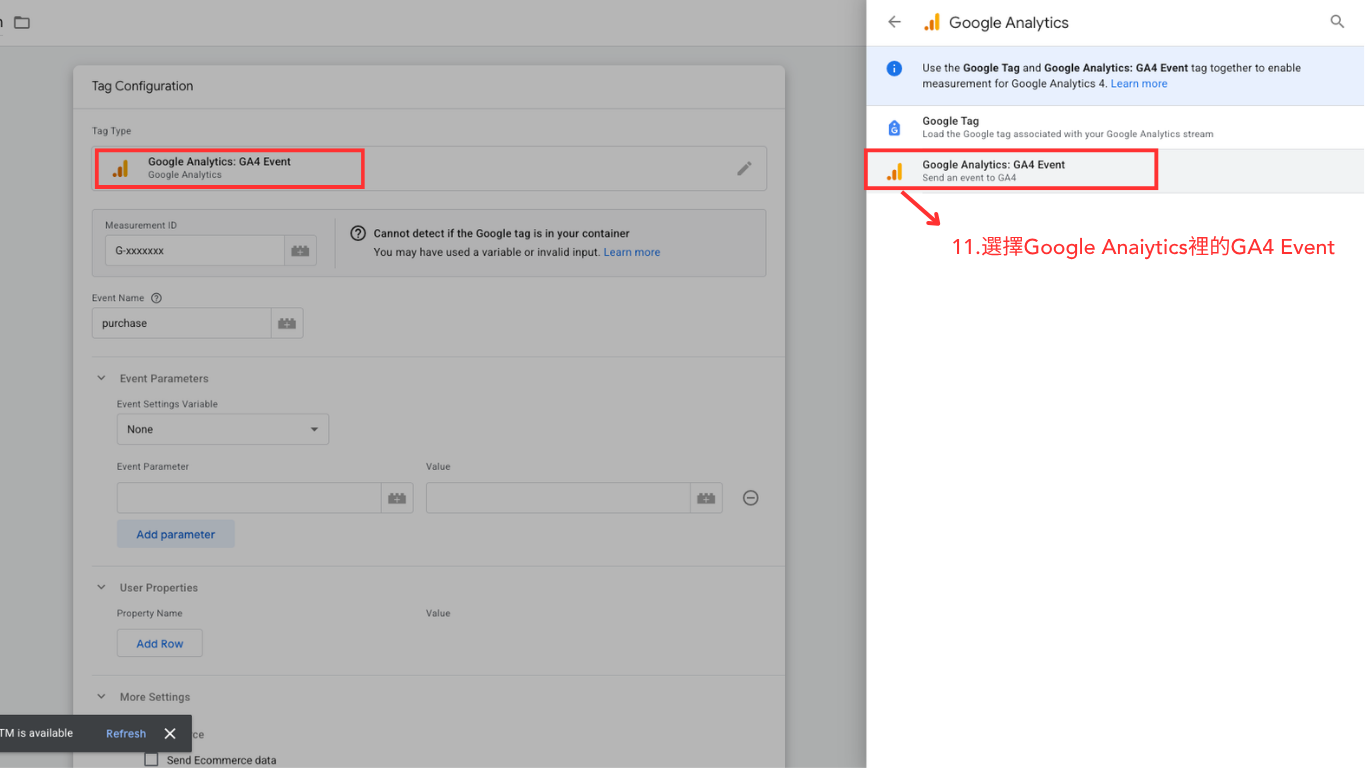The width and height of the screenshot is (1366, 768).
Task: Select the Google Tag option
Action: [x=1066, y=127]
